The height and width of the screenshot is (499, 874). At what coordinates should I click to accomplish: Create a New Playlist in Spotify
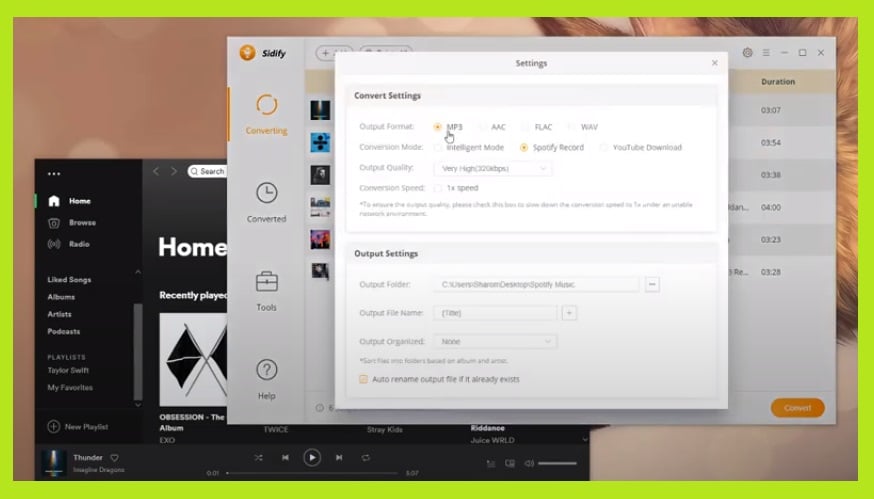tap(78, 427)
